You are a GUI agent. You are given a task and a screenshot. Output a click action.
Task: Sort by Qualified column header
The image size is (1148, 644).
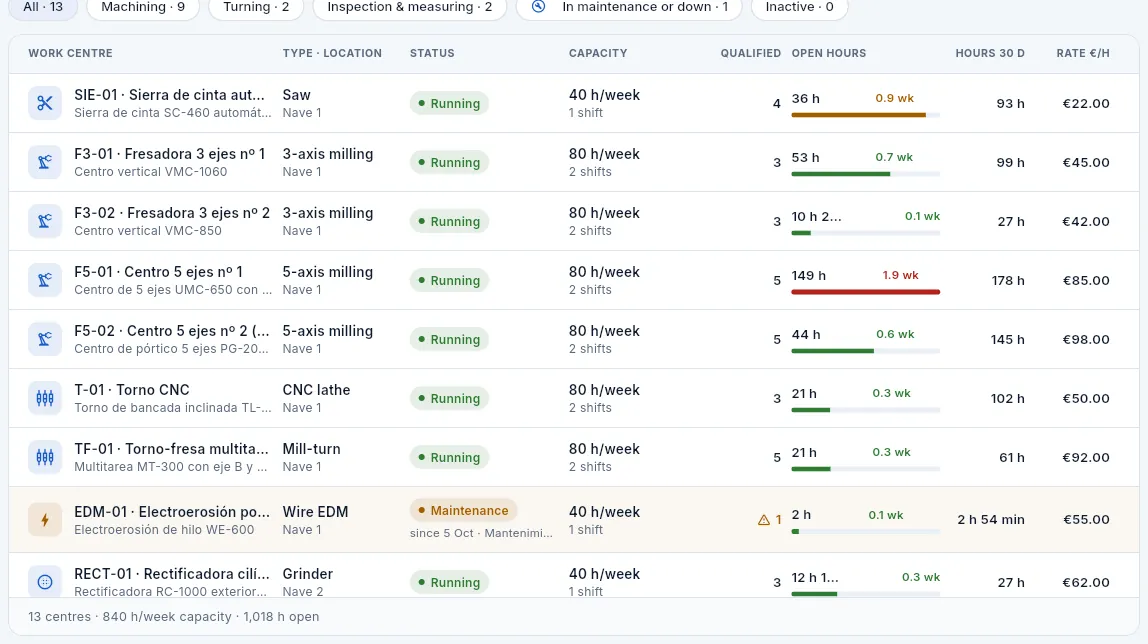pos(750,53)
